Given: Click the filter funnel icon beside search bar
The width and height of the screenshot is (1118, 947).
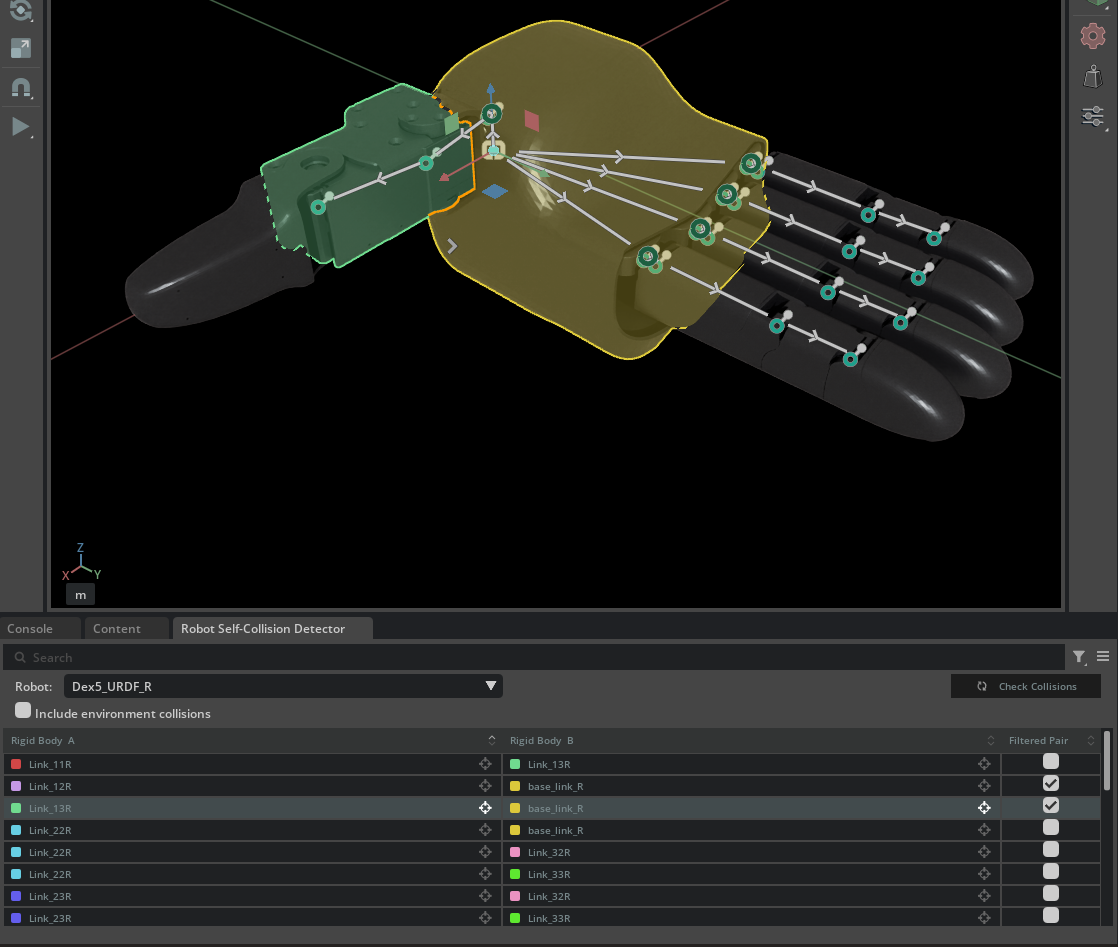Looking at the screenshot, I should [x=1079, y=657].
